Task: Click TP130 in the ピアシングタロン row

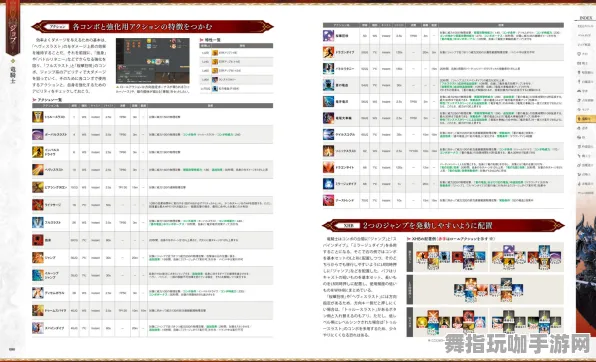Action: pyautogui.click(x=122, y=187)
